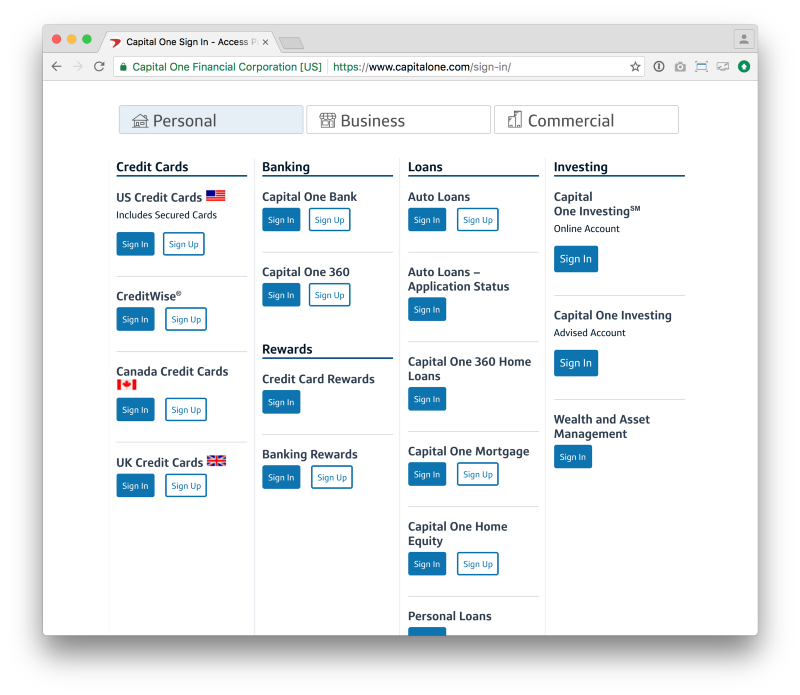This screenshot has height=695, width=800.
Task: Reload the Capital One page
Action: [x=99, y=67]
